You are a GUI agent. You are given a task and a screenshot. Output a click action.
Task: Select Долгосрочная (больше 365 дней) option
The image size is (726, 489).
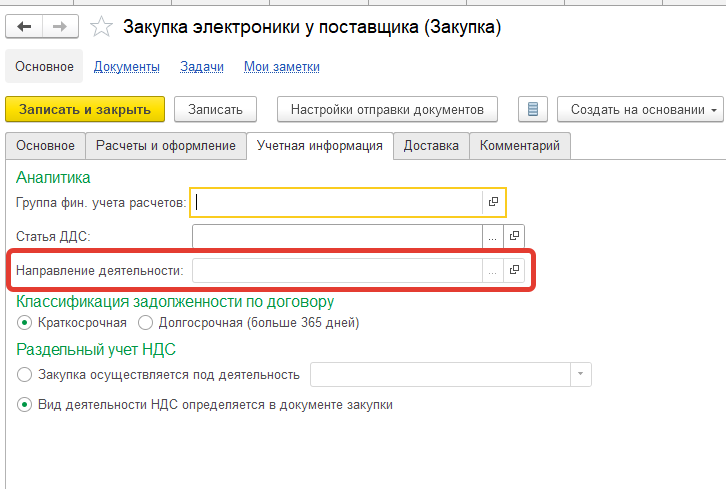[x=145, y=323]
